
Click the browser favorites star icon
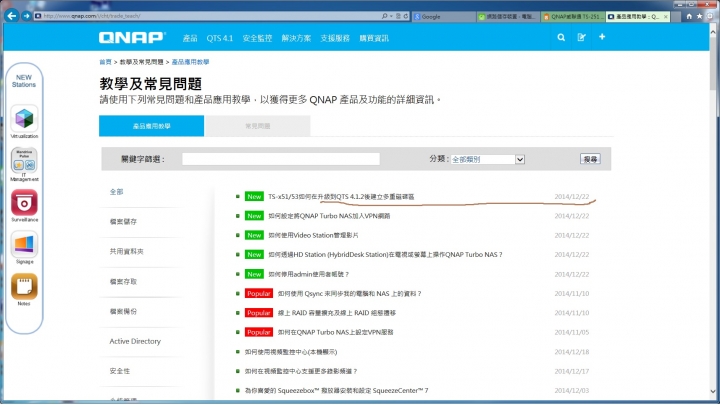(699, 16)
